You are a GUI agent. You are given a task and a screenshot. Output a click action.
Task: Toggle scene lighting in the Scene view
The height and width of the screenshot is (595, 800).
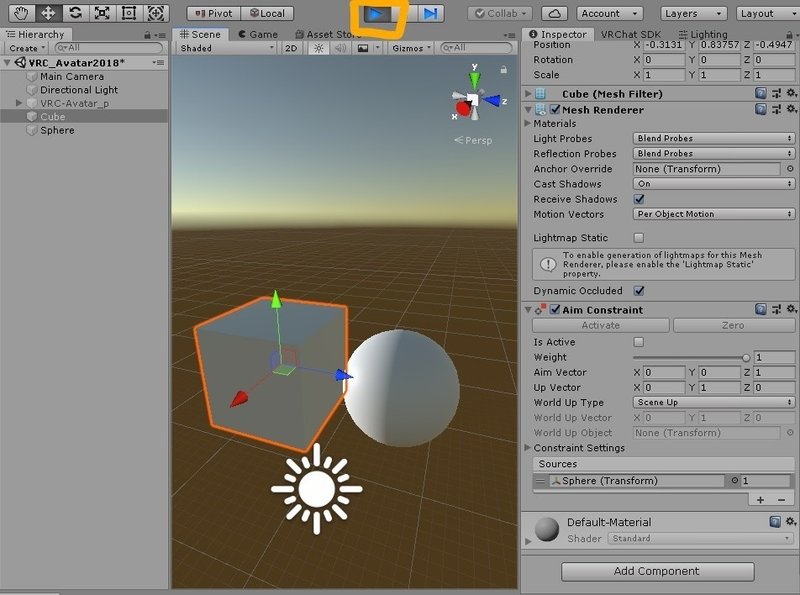pos(319,47)
